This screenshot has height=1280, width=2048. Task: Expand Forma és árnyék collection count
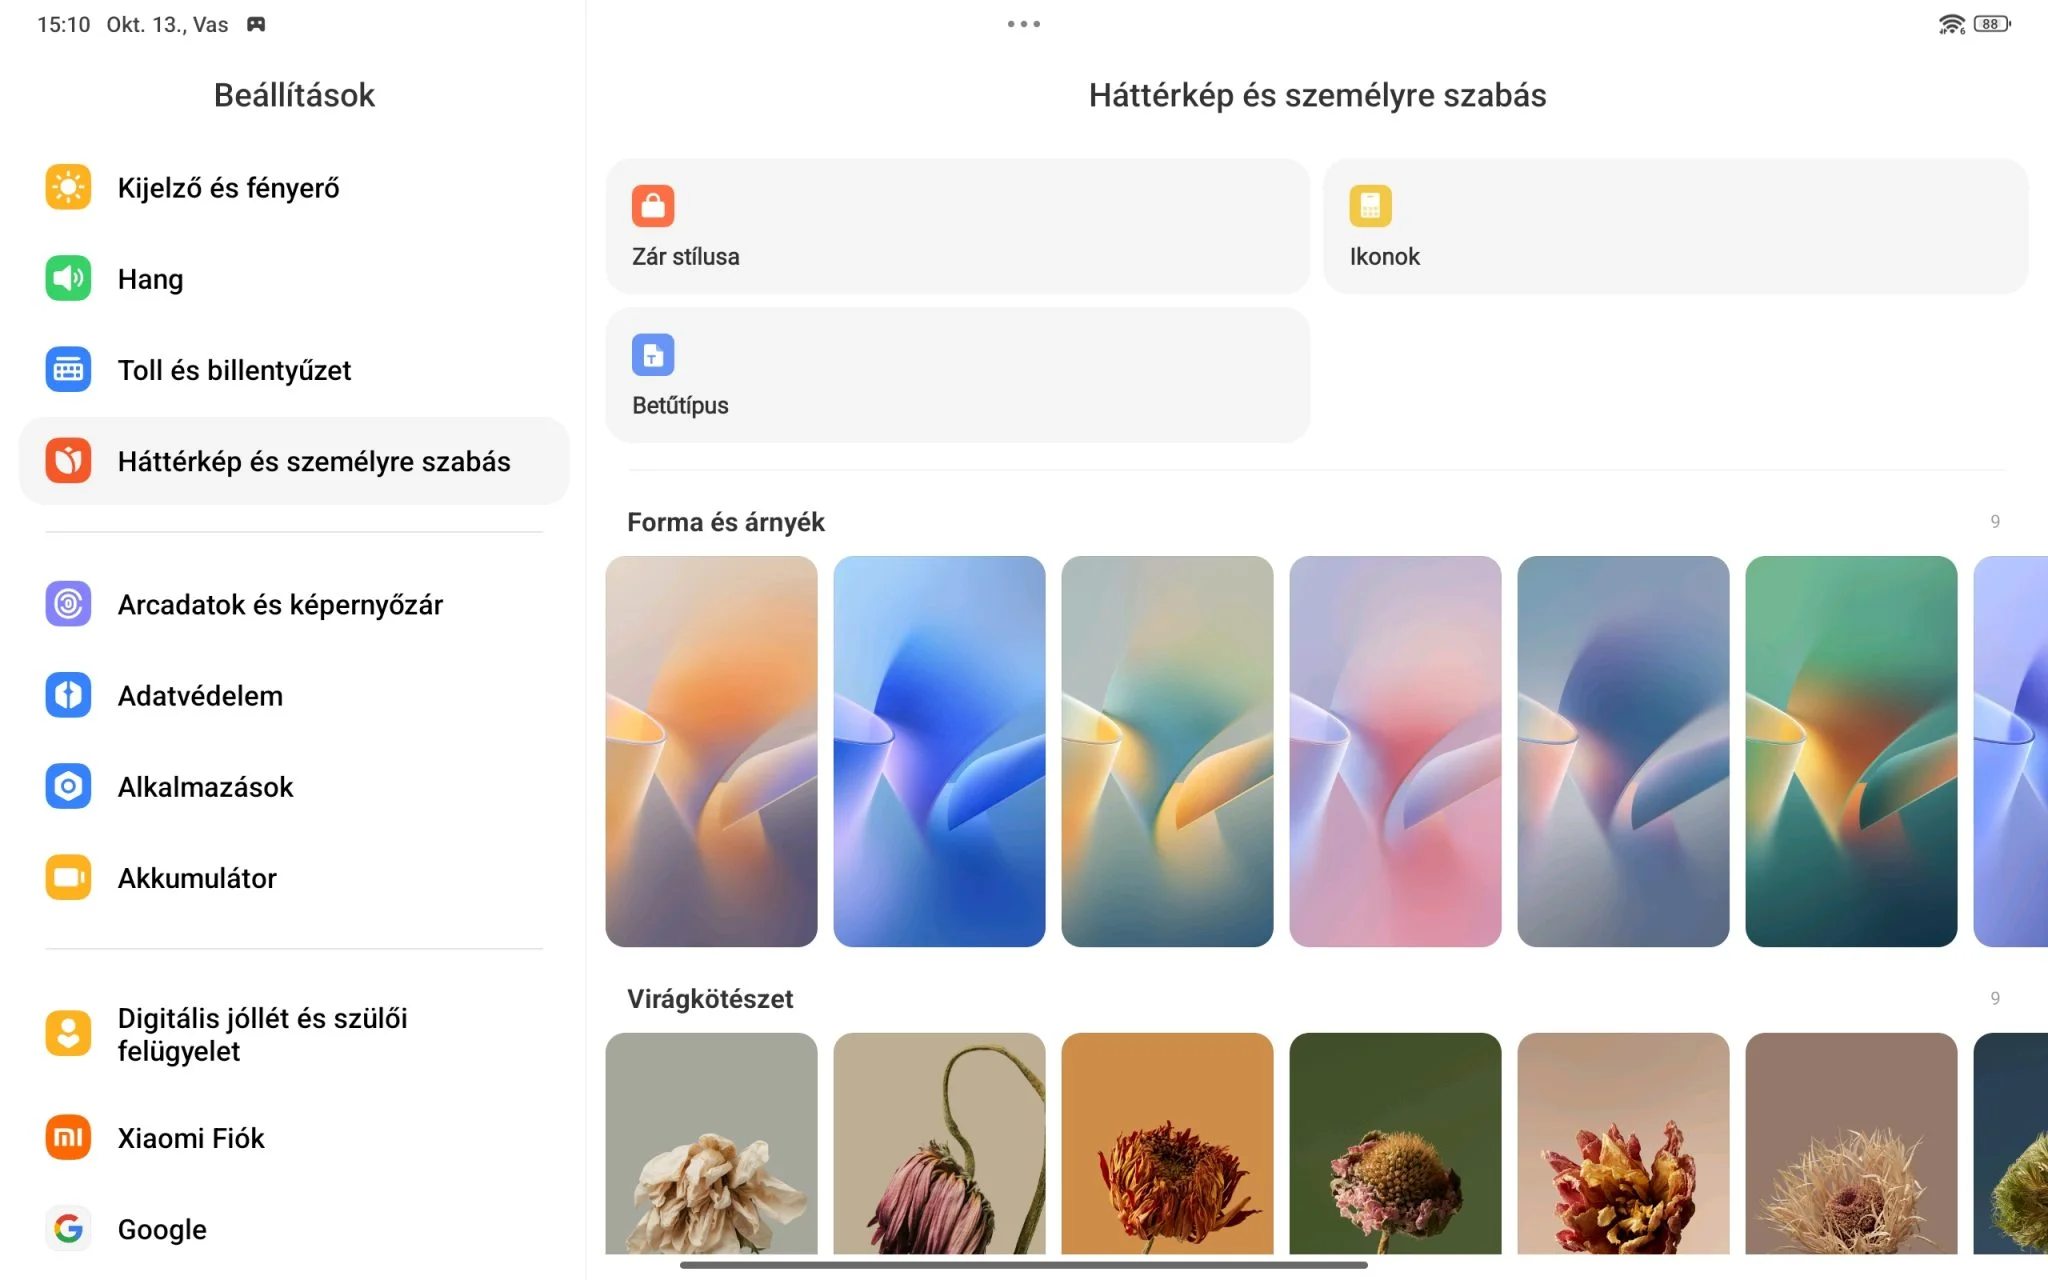point(1994,522)
